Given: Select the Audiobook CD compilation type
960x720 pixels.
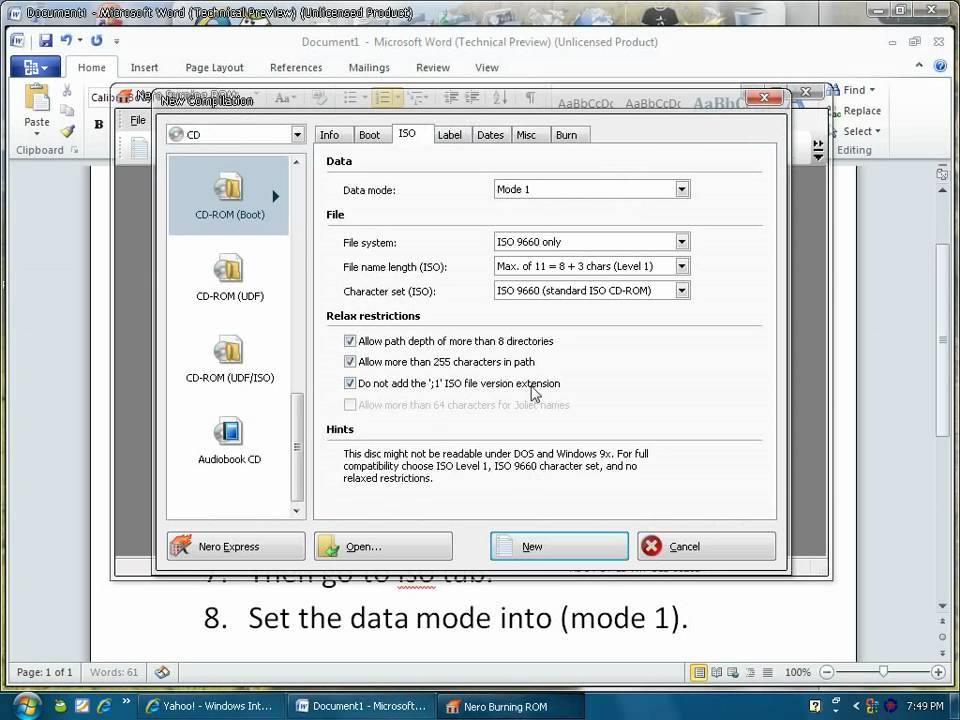Looking at the screenshot, I should pyautogui.click(x=229, y=440).
